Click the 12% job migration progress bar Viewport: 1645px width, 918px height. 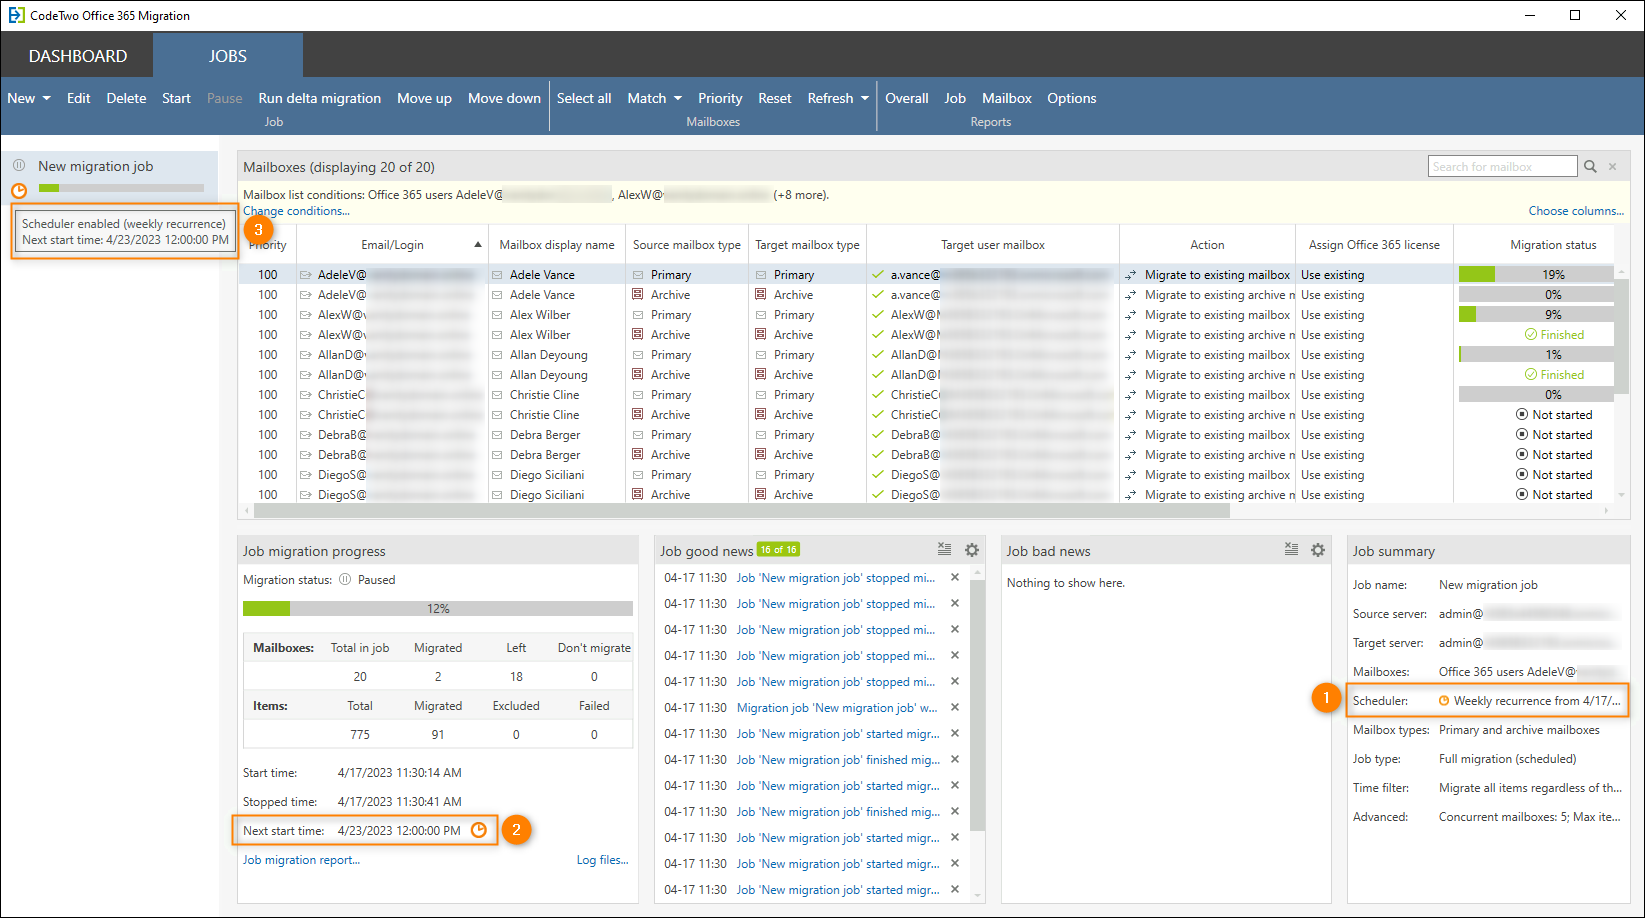(x=438, y=608)
